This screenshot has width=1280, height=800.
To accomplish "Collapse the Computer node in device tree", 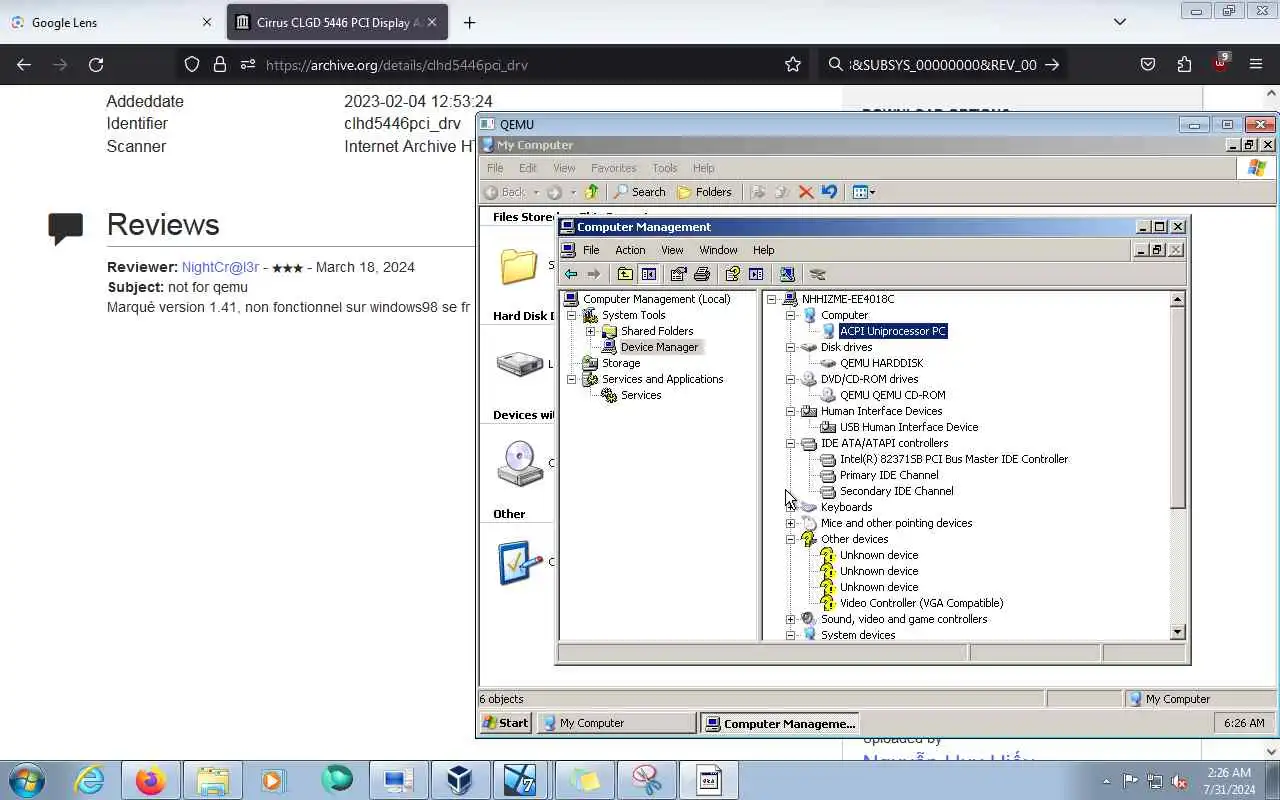I will pyautogui.click(x=790, y=315).
